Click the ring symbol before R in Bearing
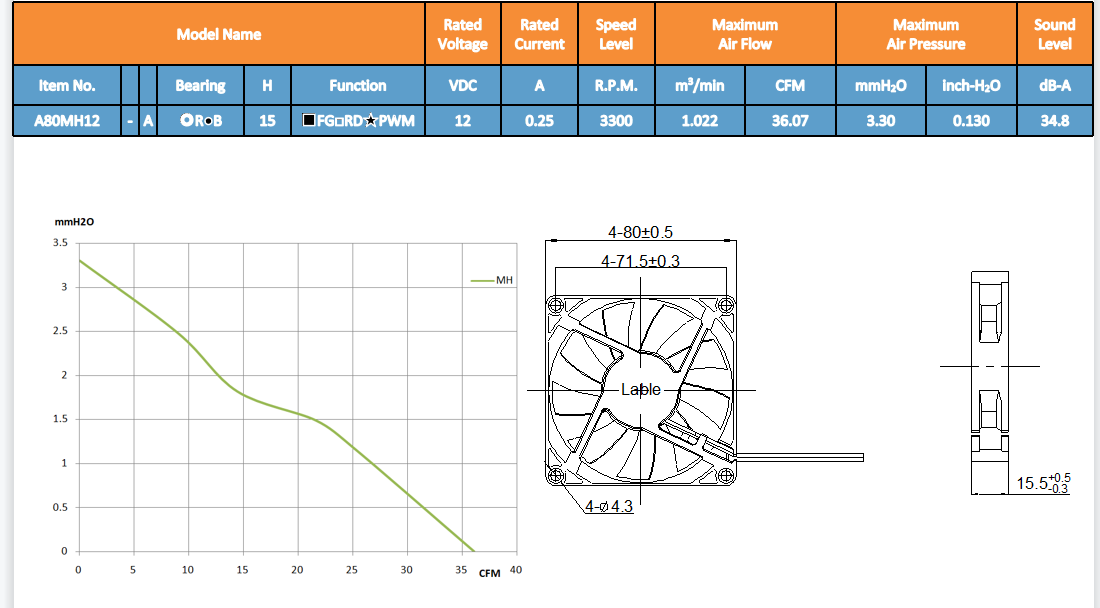 (x=186, y=122)
